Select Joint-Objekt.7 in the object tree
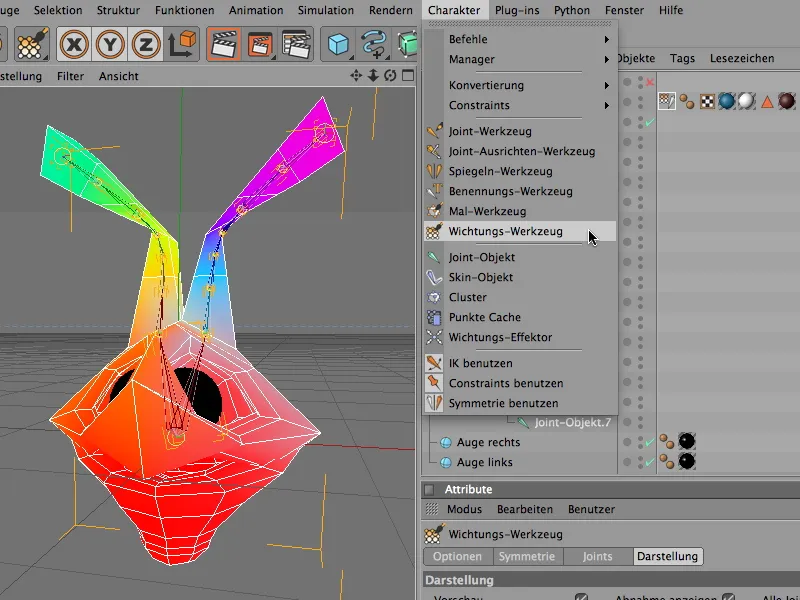The height and width of the screenshot is (600, 800). coord(572,422)
